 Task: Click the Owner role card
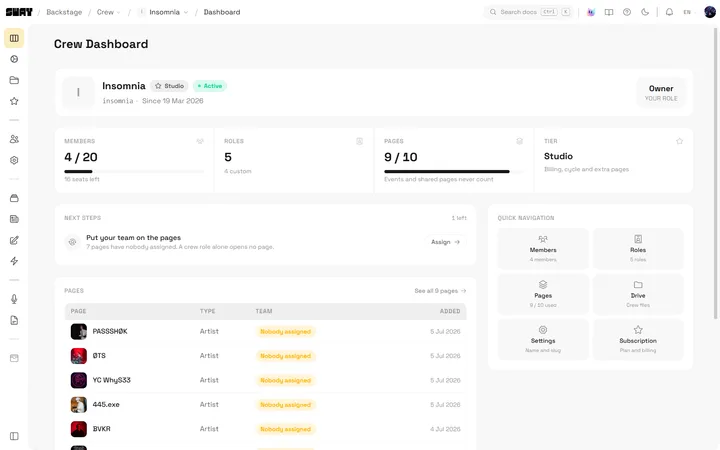[x=661, y=93]
